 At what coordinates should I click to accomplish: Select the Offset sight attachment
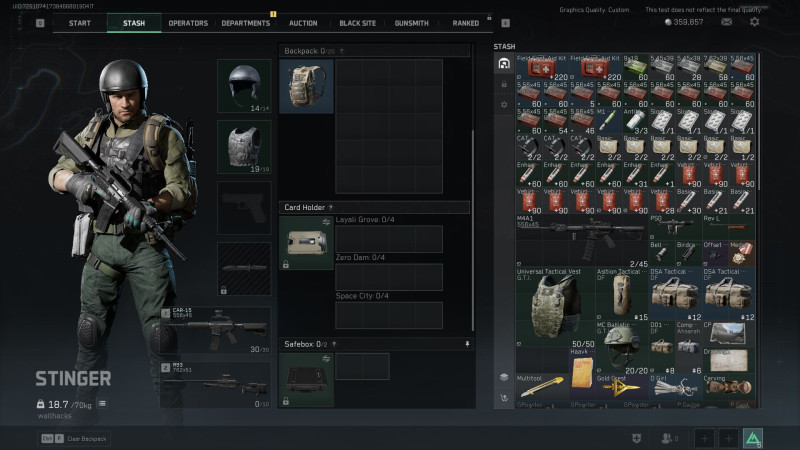(715, 254)
